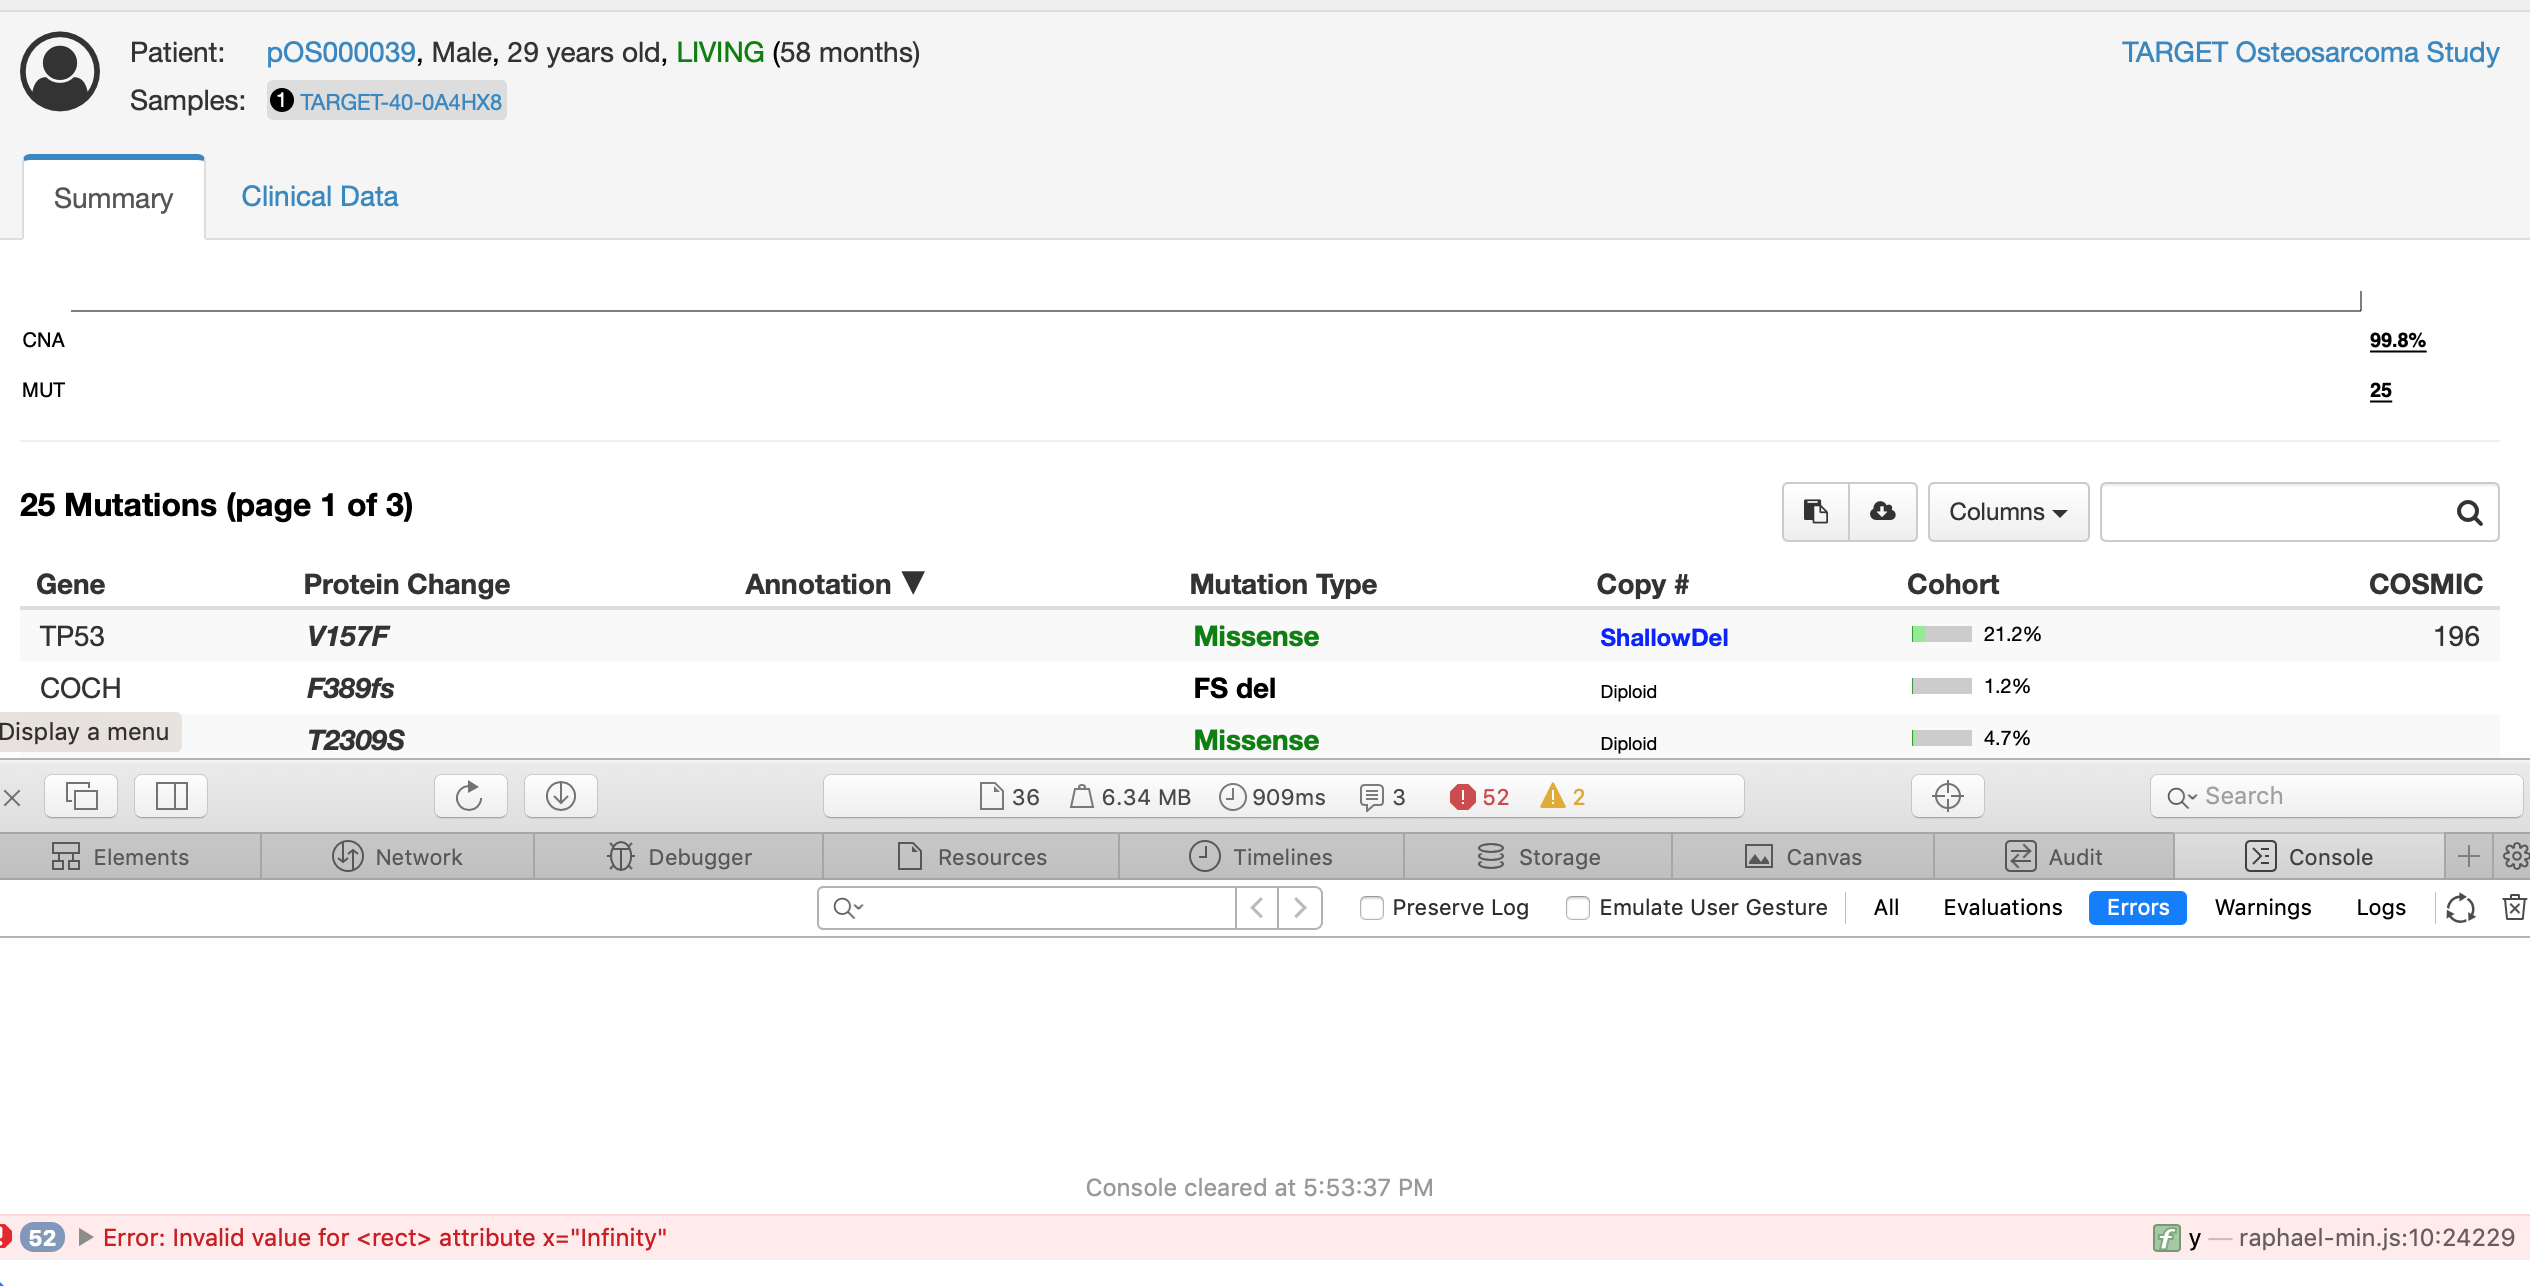The width and height of the screenshot is (2530, 1286).
Task: Select the Summary tab
Action: pos(114,198)
